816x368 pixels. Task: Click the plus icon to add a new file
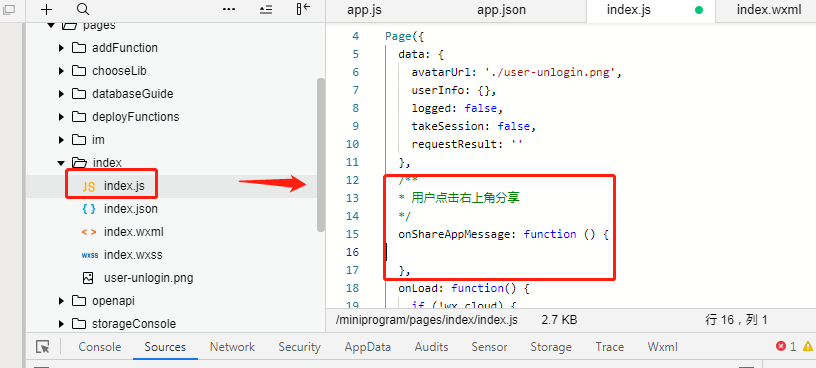[x=47, y=9]
